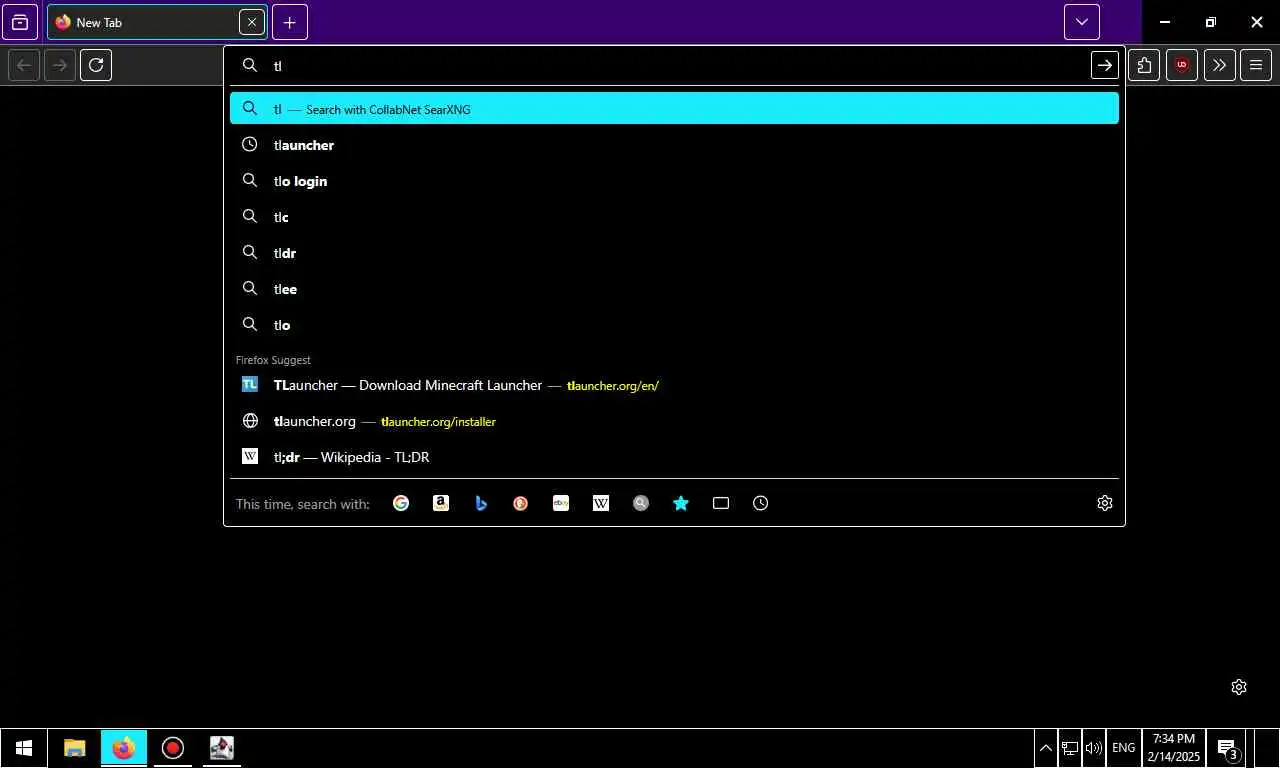Open the Firefox application menu
The height and width of the screenshot is (768, 1280).
1256,65
